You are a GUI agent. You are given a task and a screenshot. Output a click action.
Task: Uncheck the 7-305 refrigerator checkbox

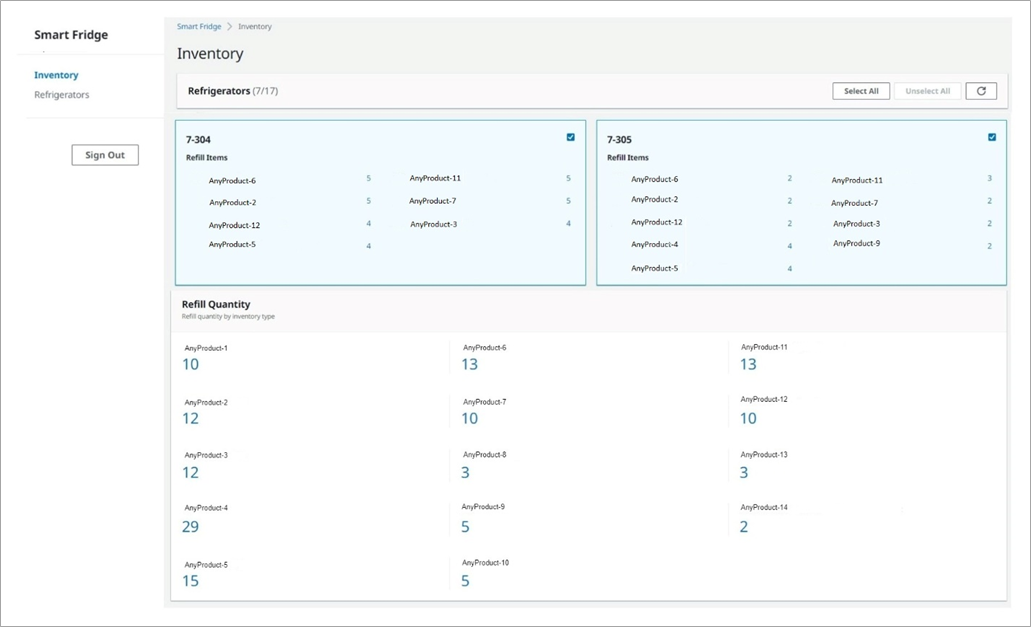[x=992, y=137]
